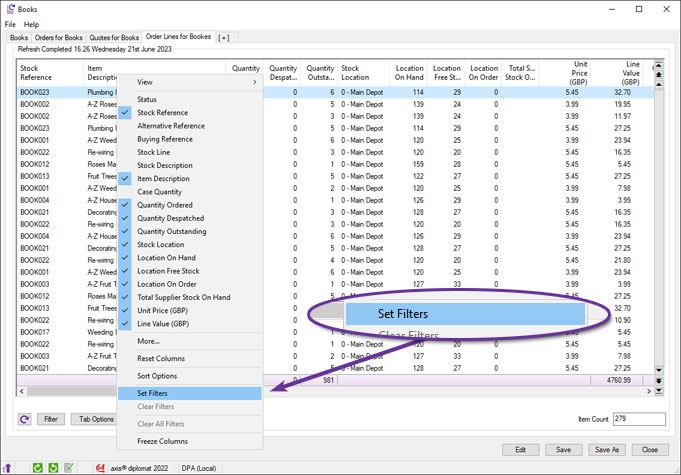Select the Order Lines for Bookes tab
The height and width of the screenshot is (475, 681).
178,37
